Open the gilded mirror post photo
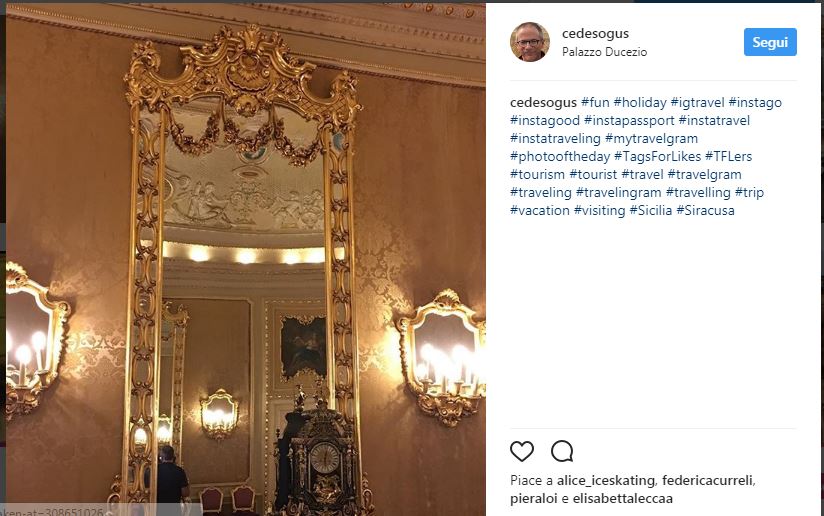824x516 pixels. [x=245, y=259]
